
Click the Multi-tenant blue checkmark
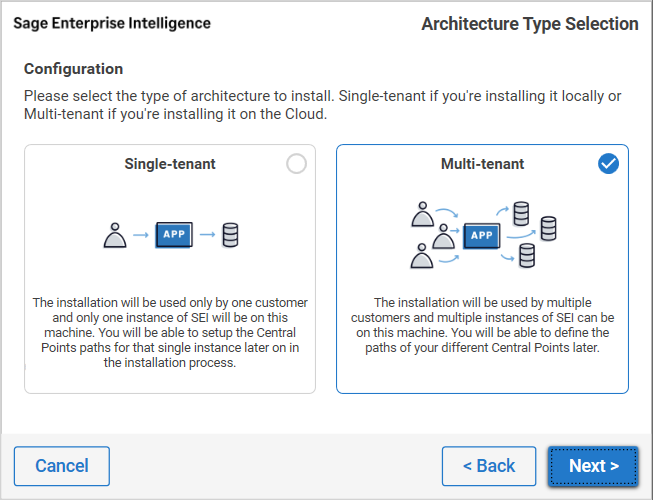(608, 164)
